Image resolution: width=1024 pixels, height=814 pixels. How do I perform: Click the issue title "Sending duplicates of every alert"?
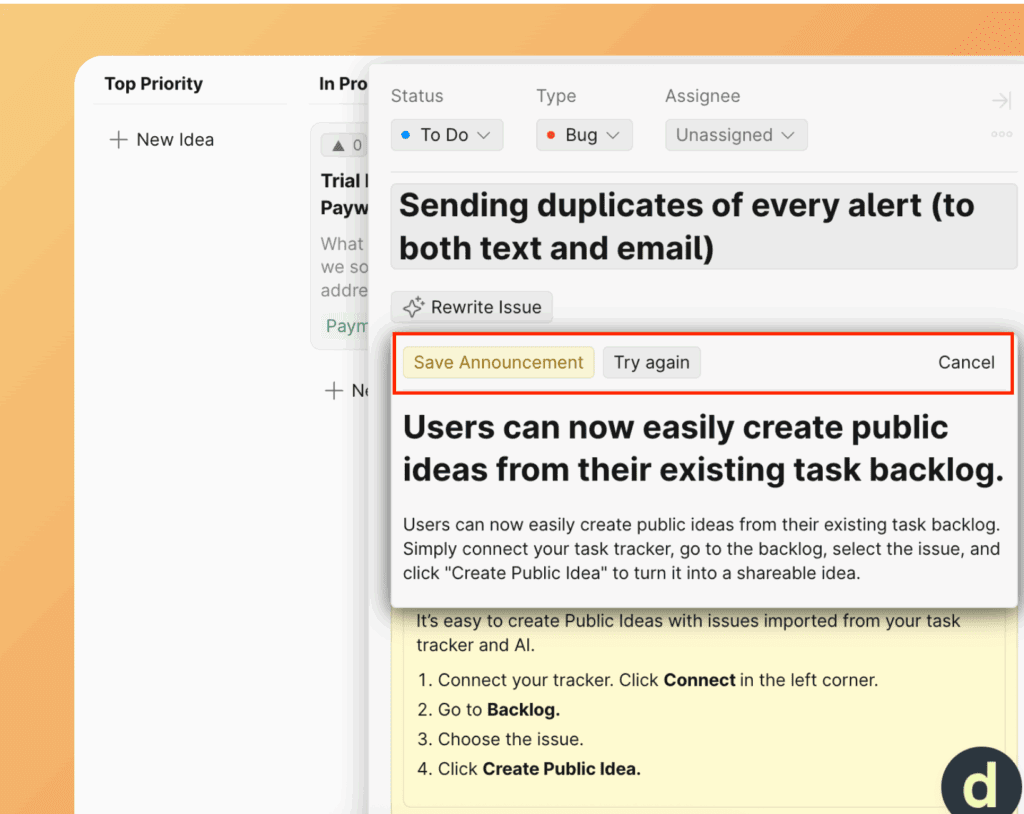click(686, 227)
